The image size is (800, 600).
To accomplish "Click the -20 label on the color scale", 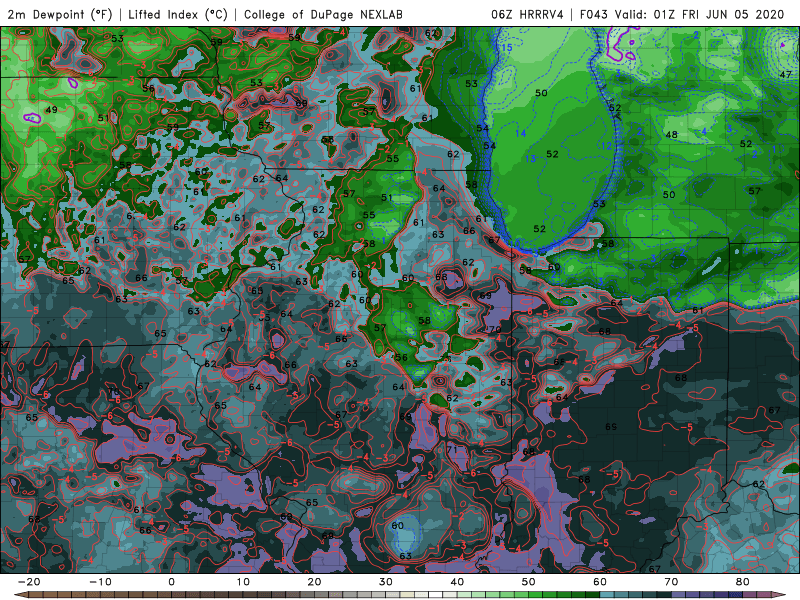I will (x=29, y=582).
